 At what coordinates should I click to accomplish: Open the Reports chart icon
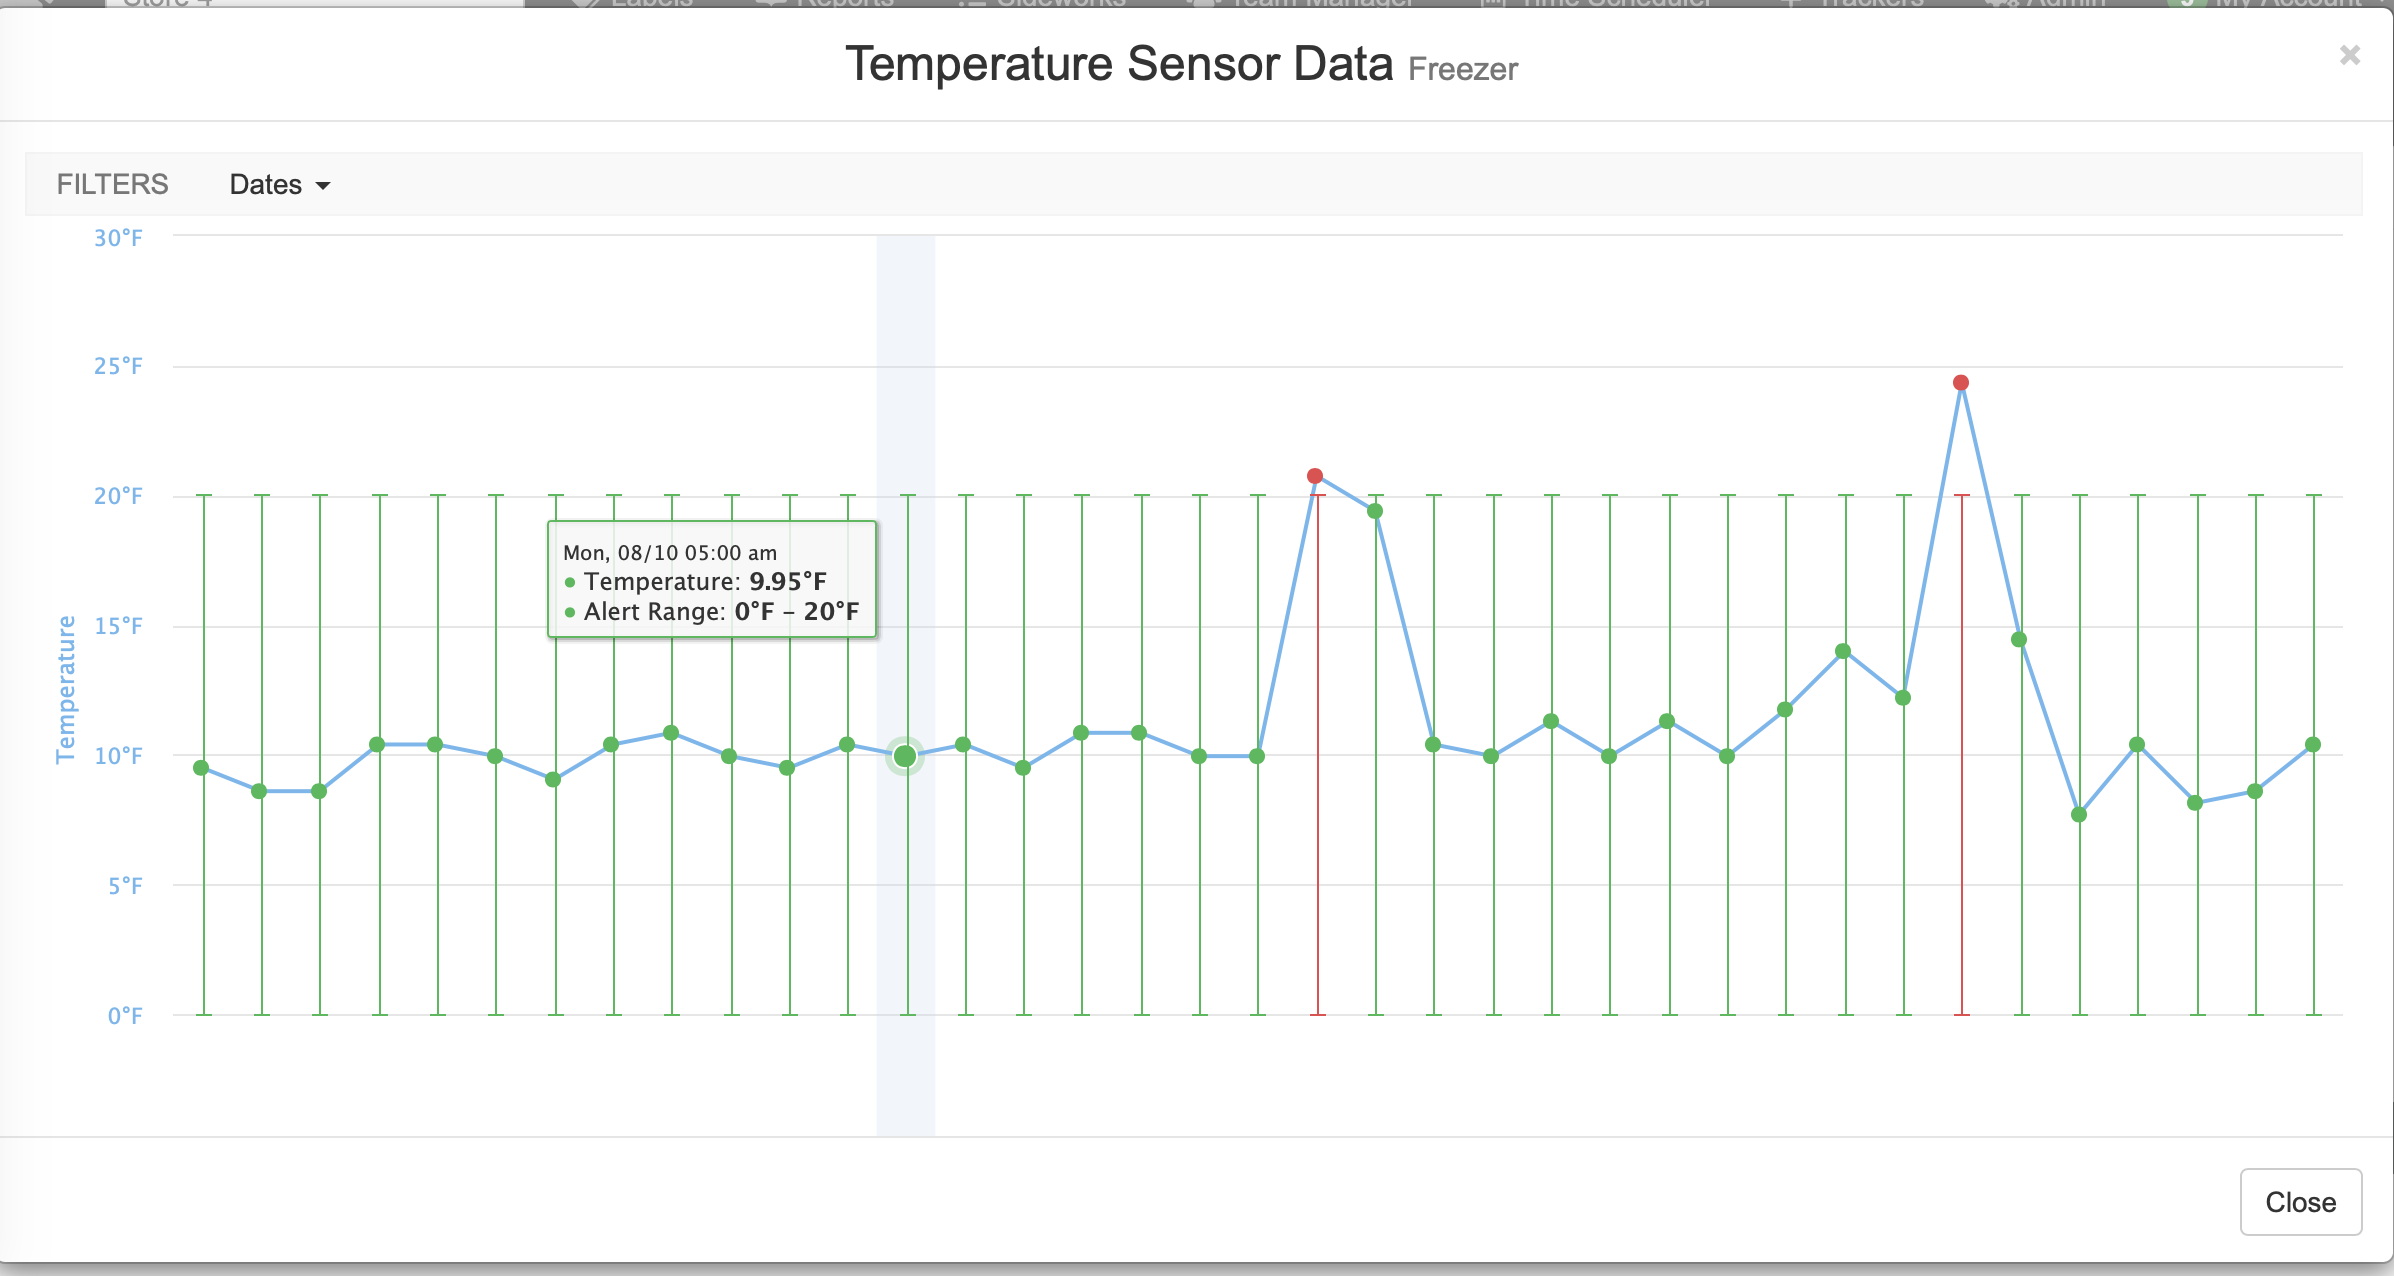click(770, 5)
